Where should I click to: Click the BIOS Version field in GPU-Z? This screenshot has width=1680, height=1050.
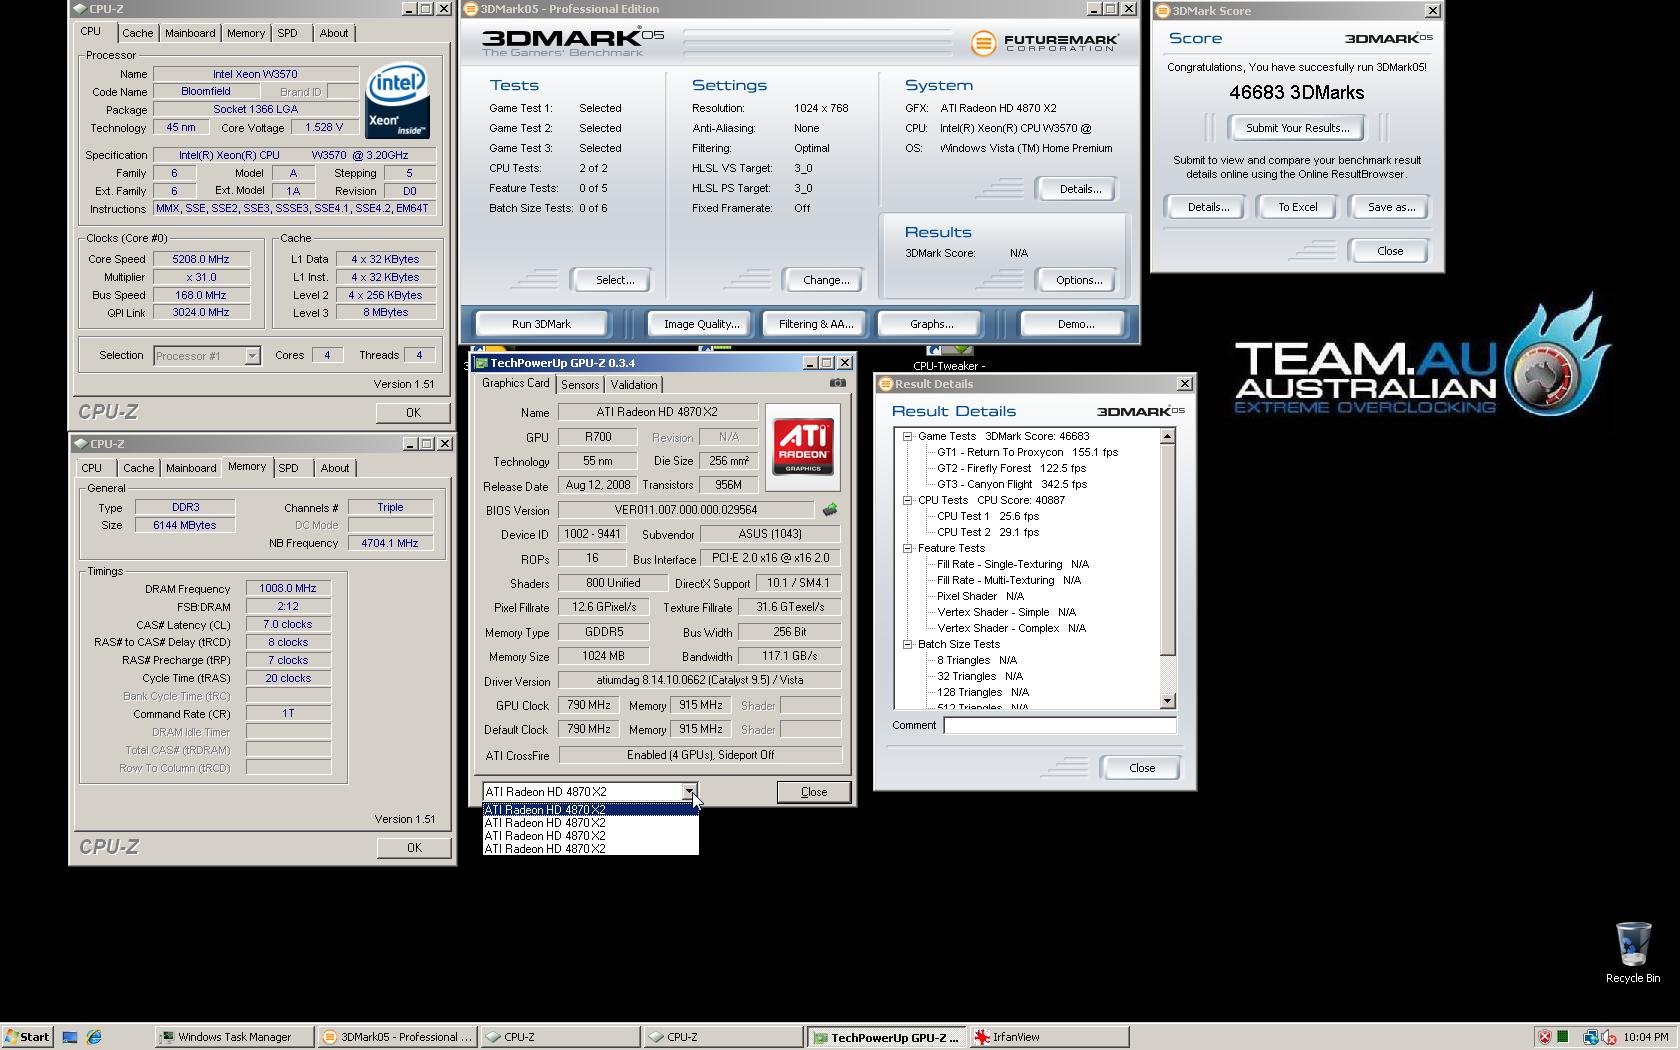click(x=685, y=510)
